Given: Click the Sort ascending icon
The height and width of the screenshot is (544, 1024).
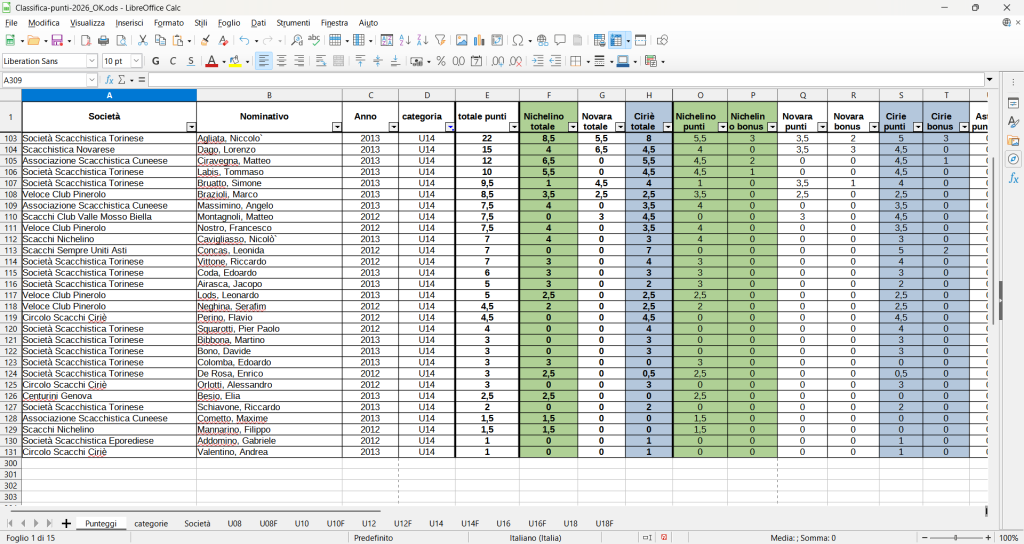Looking at the screenshot, I should coord(405,41).
